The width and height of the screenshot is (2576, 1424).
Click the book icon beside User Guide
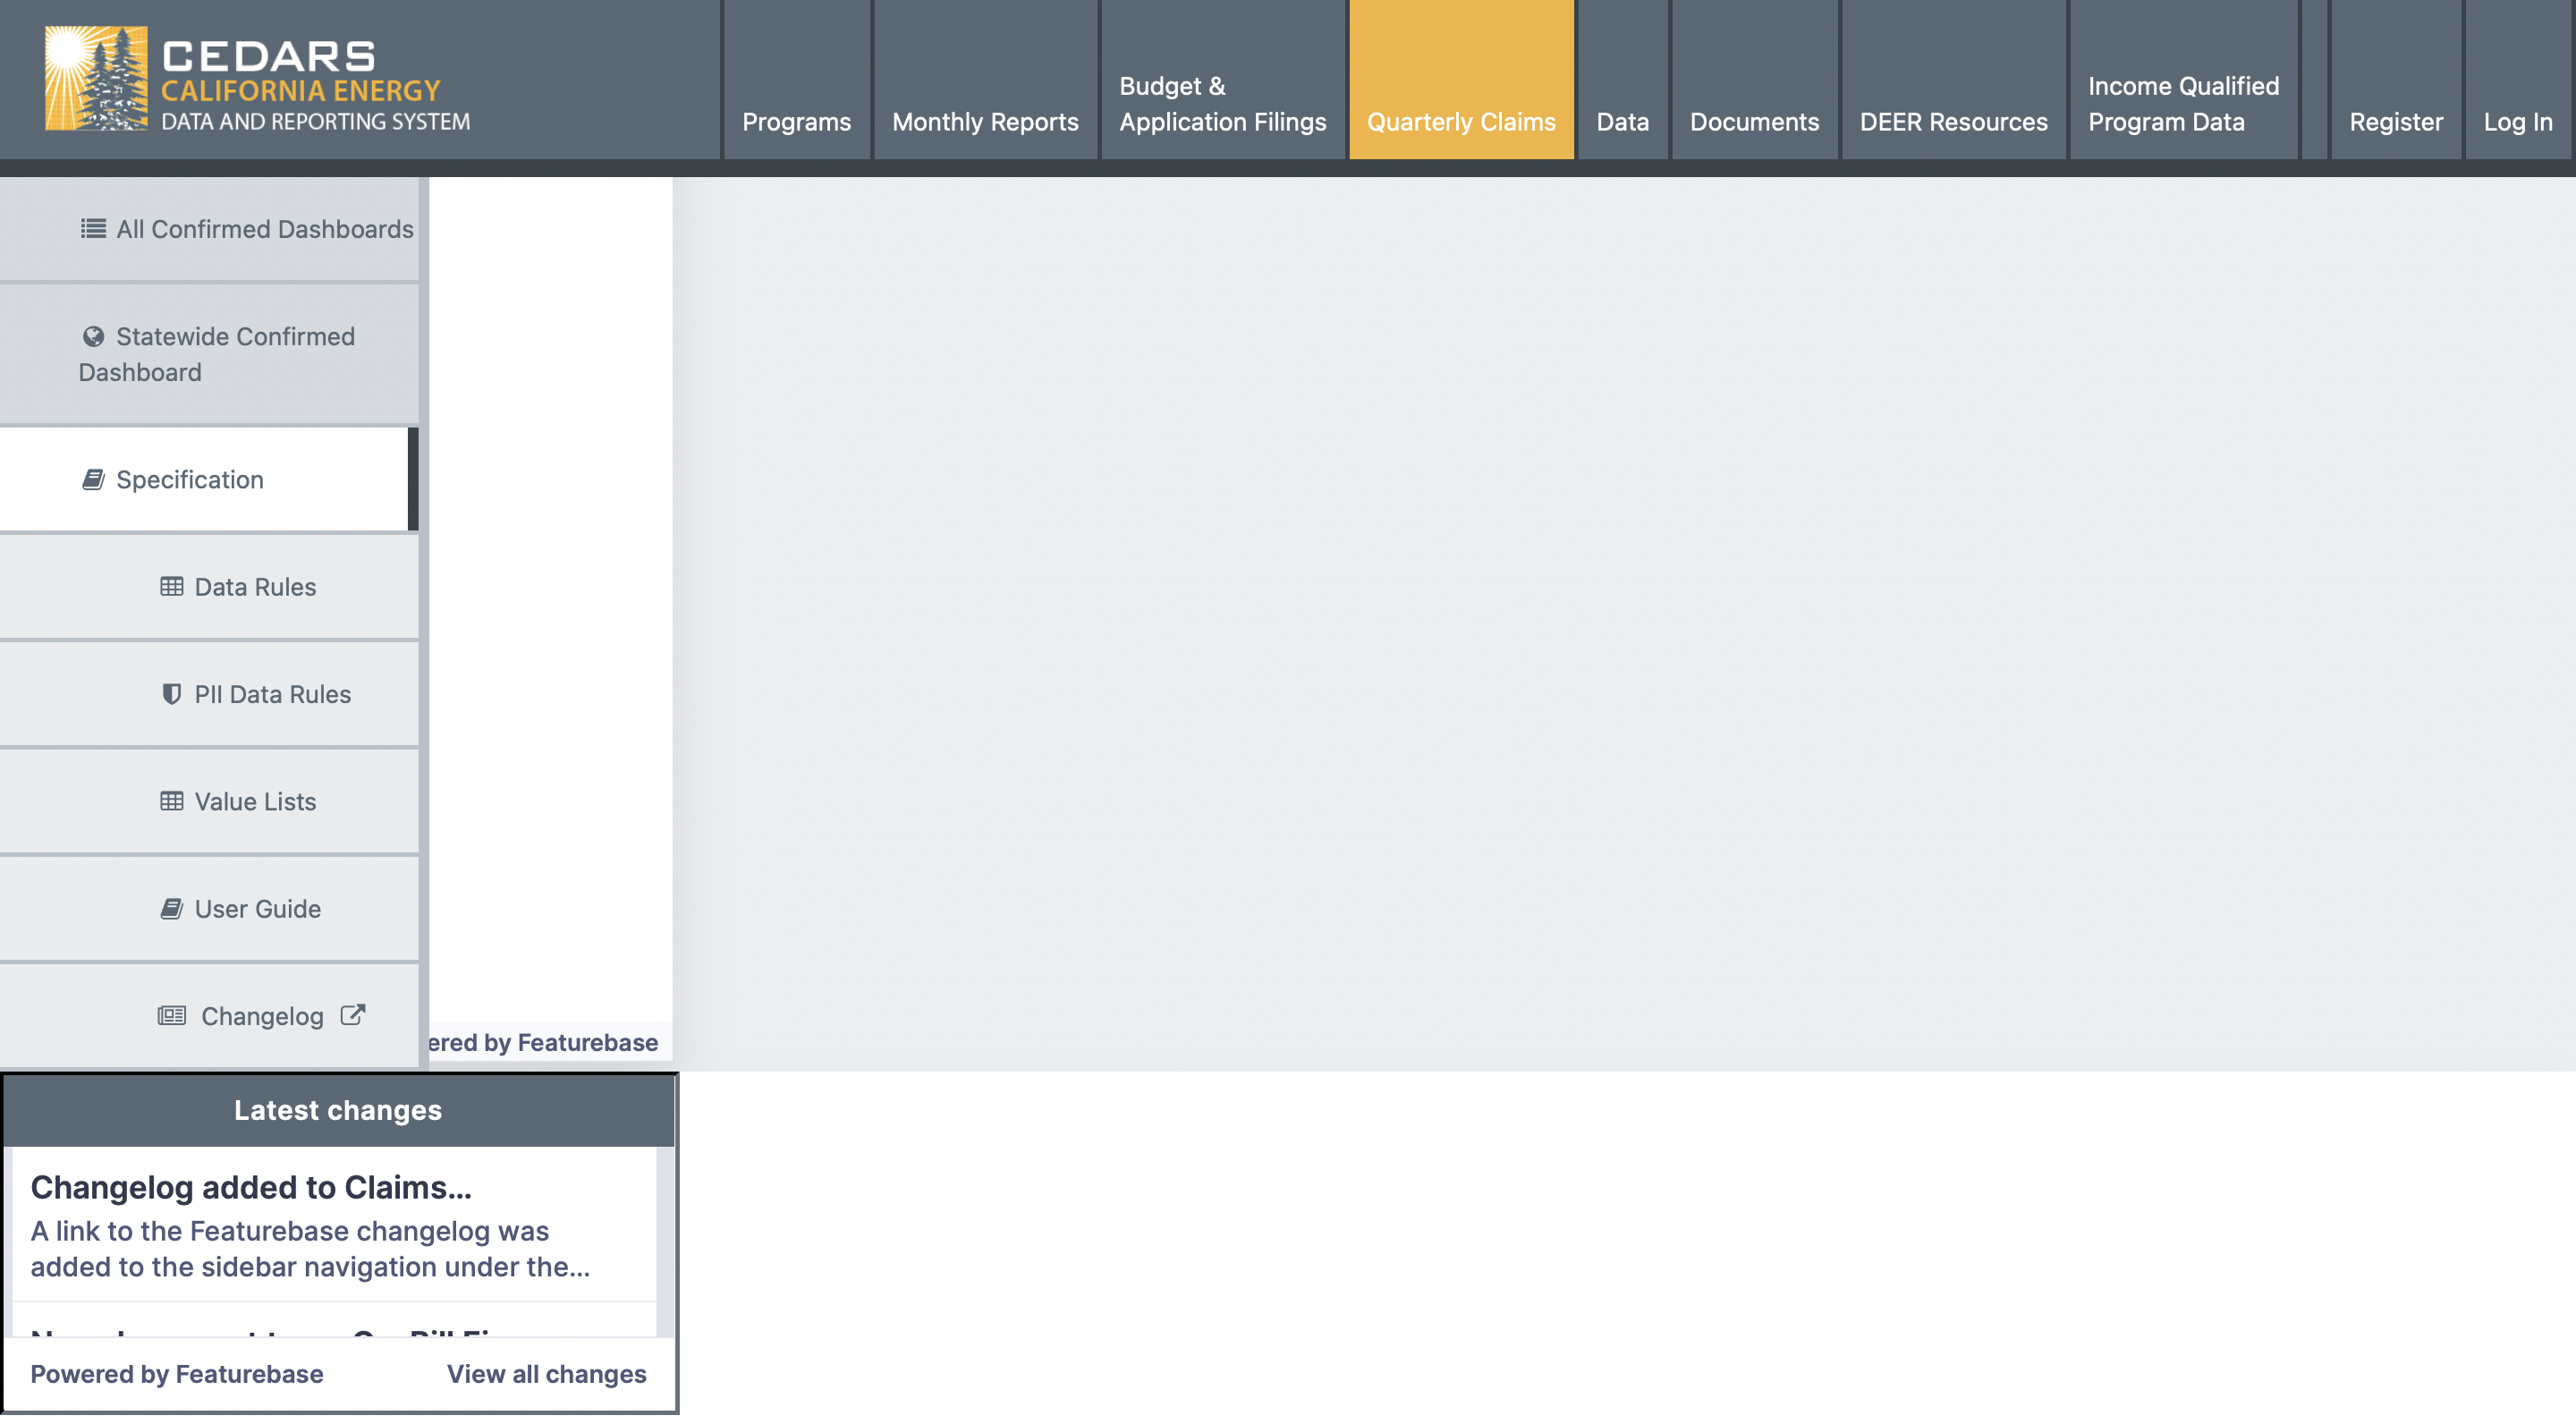171,909
